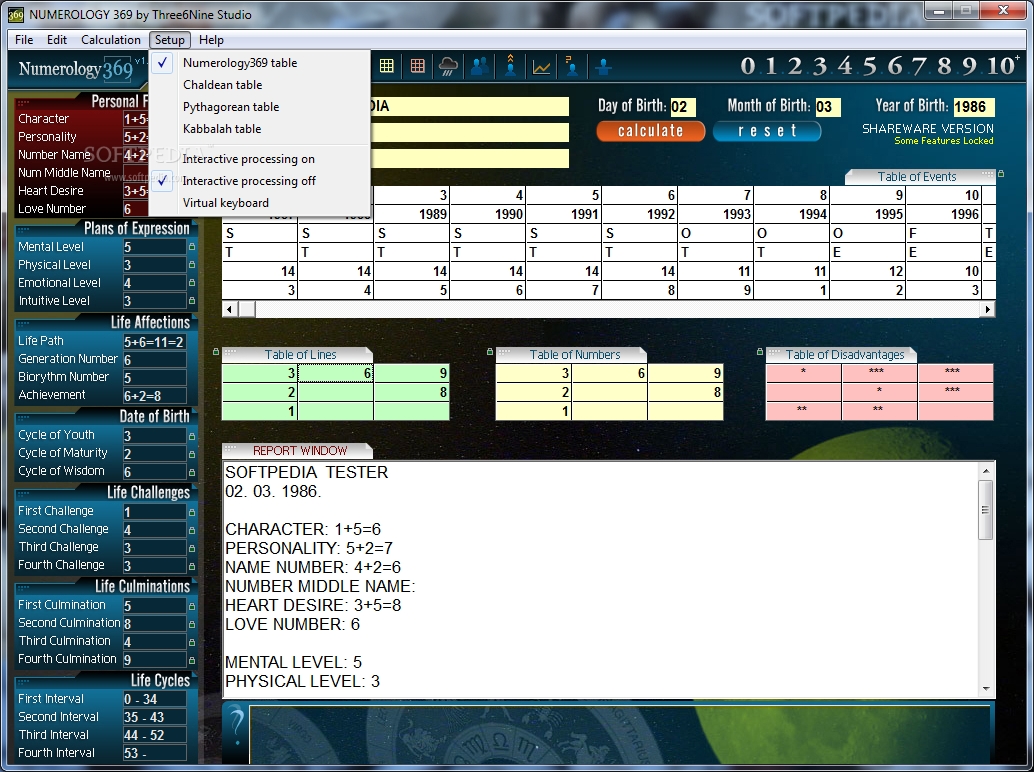Click the lock icon beside Fourth Culmination
1034x772 pixels.
[192, 660]
